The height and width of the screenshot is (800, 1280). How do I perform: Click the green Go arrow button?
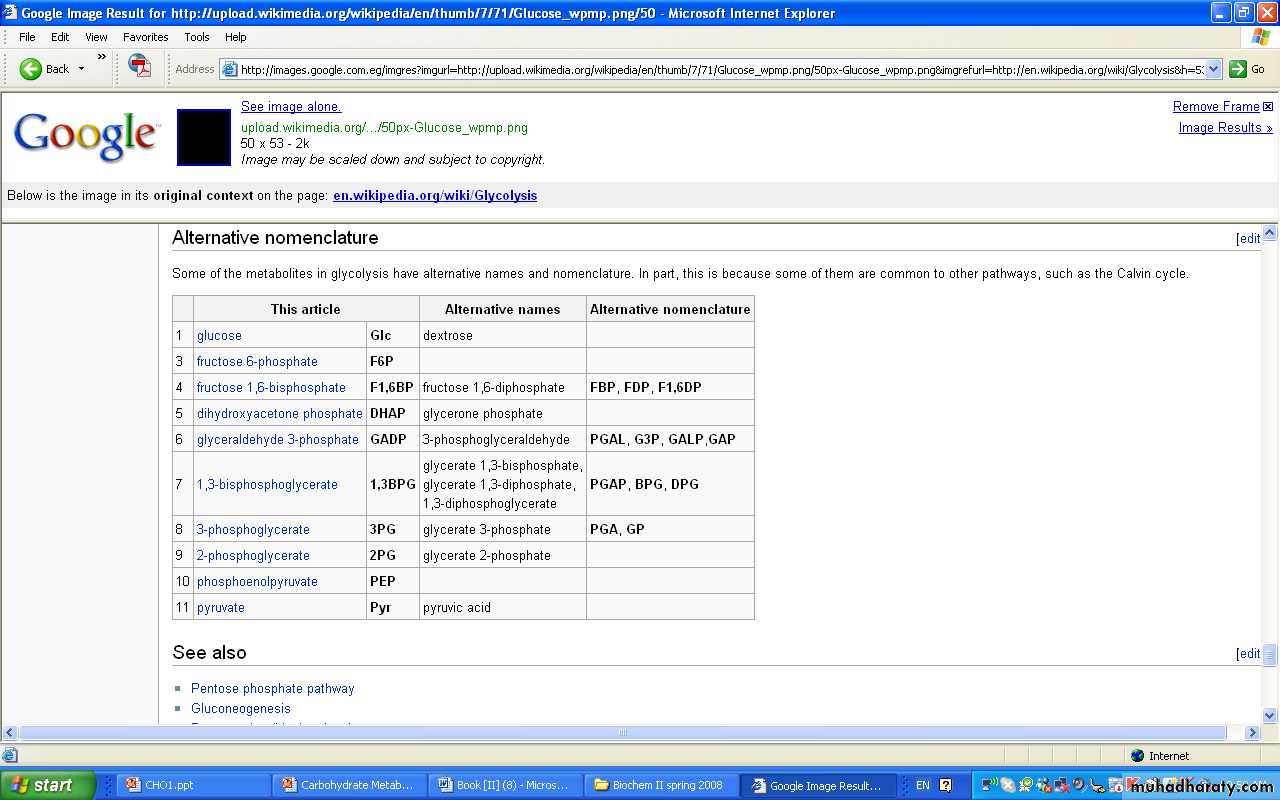tap(1238, 69)
